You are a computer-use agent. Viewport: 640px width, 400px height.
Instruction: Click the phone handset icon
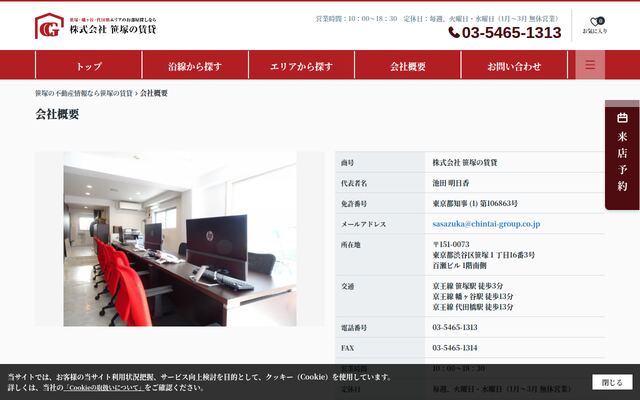[x=454, y=32]
